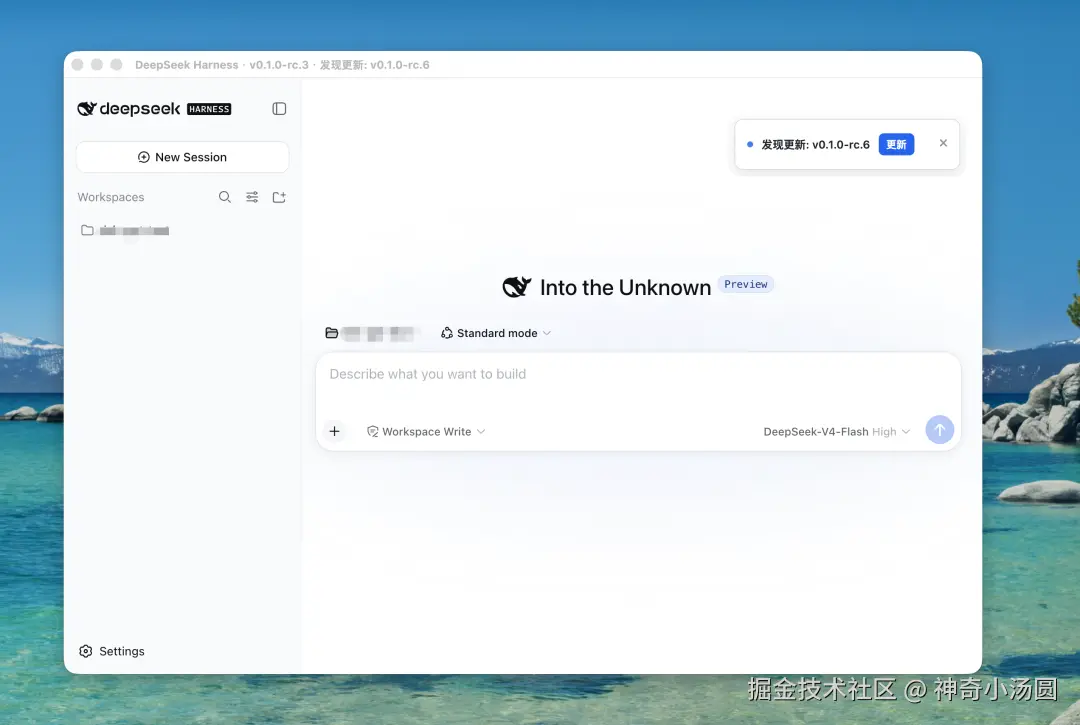Open the Workspace Write permission dropdown
This screenshot has width=1080, height=725.
click(x=426, y=432)
